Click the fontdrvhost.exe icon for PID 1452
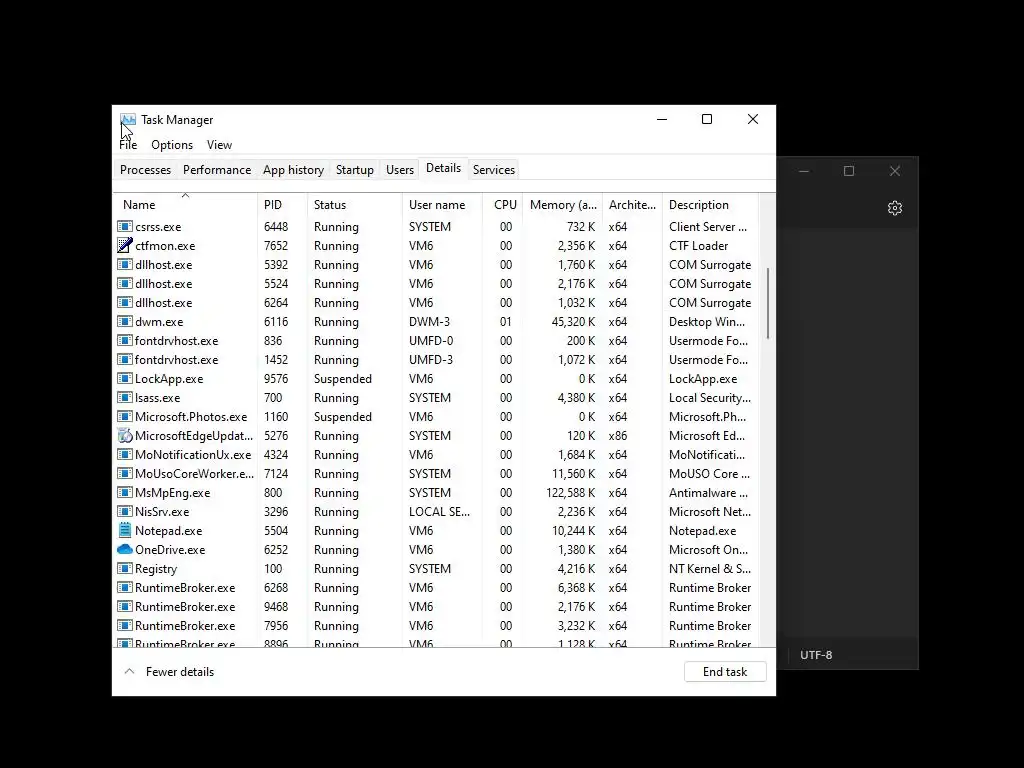This screenshot has height=768, width=1024. [x=125, y=359]
